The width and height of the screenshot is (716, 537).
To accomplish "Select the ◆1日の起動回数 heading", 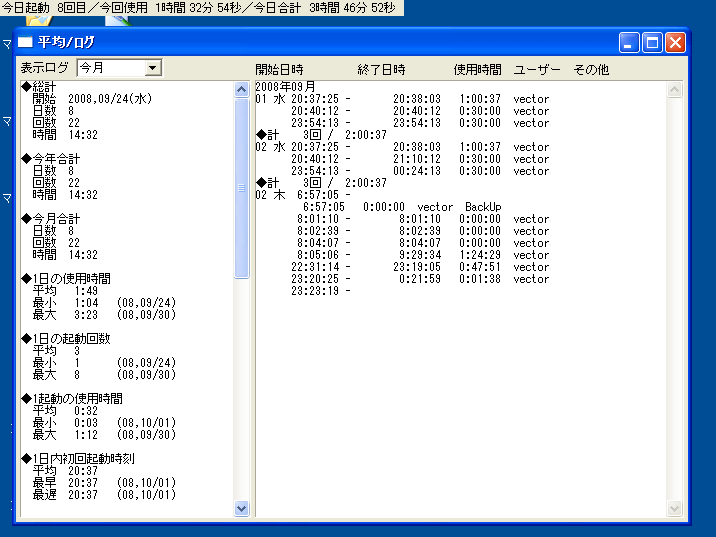I will coord(66,338).
